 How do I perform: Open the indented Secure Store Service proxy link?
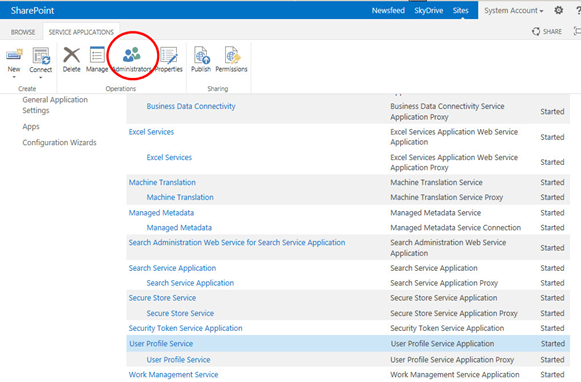(x=180, y=313)
